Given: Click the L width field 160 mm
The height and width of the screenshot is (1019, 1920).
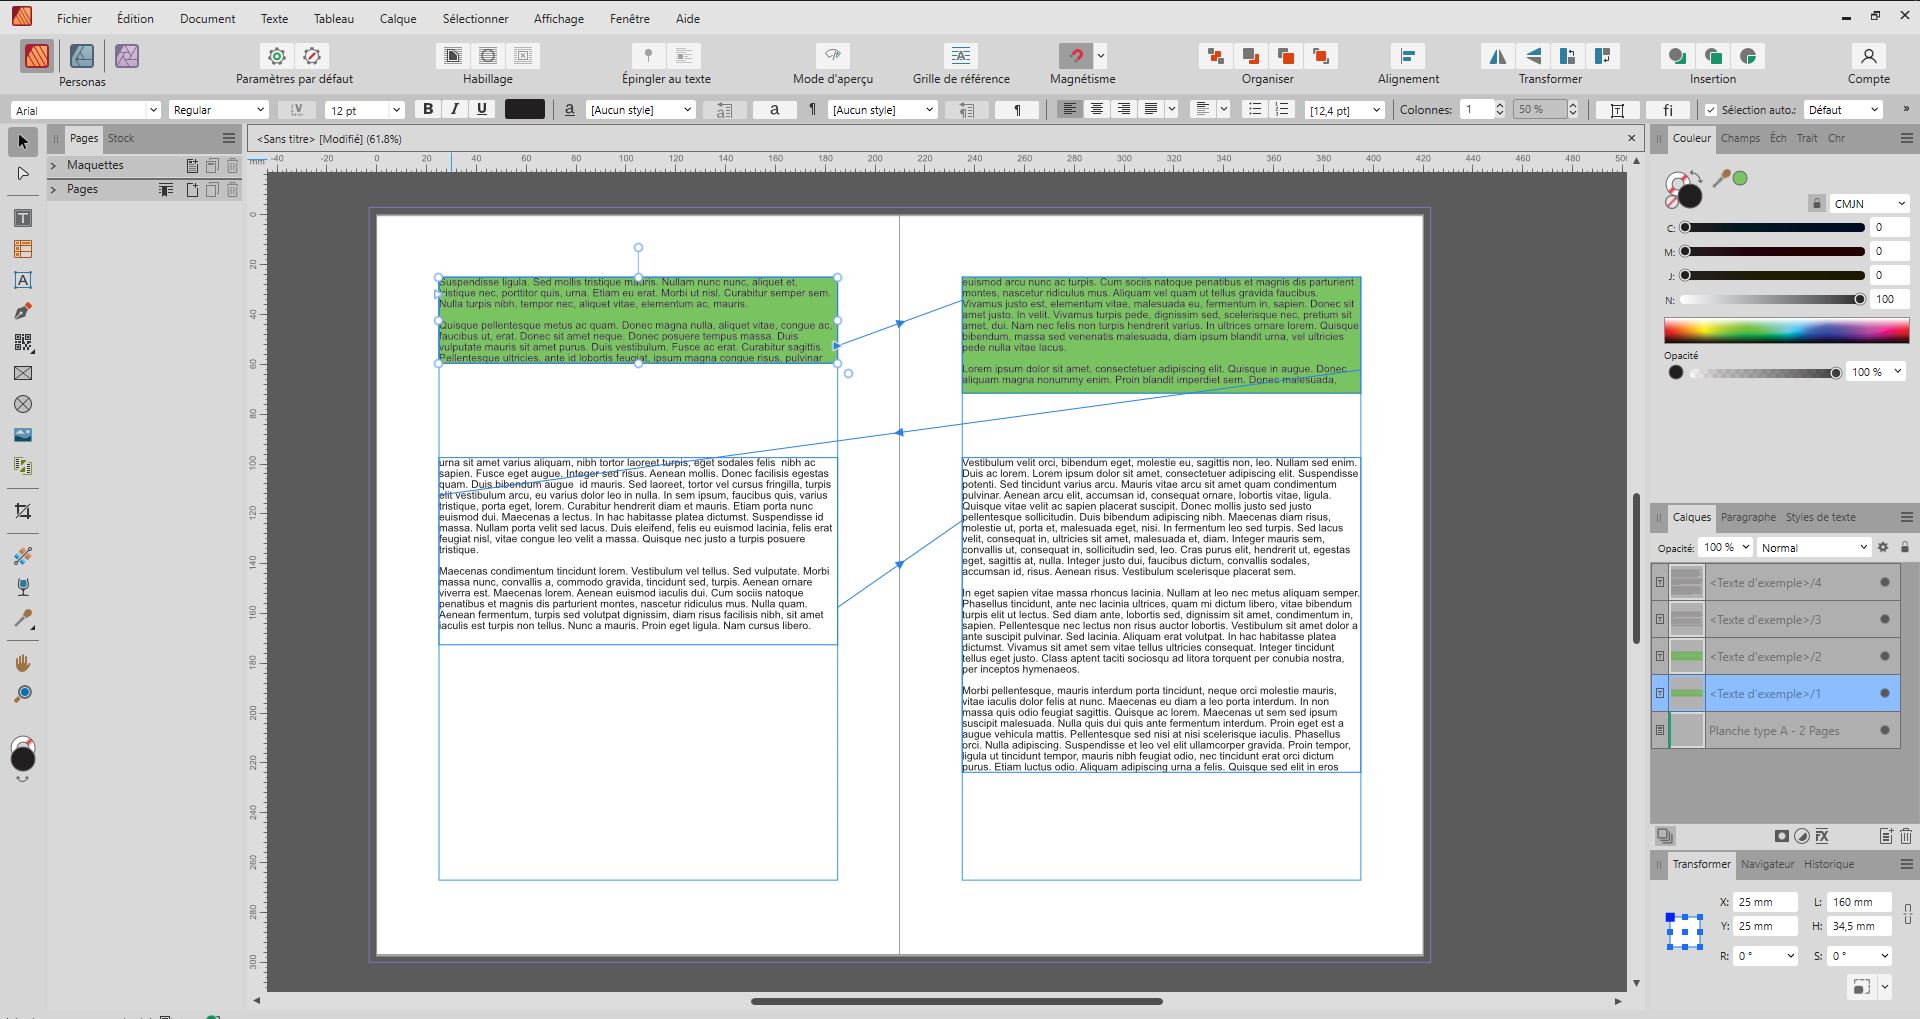Looking at the screenshot, I should point(1859,902).
